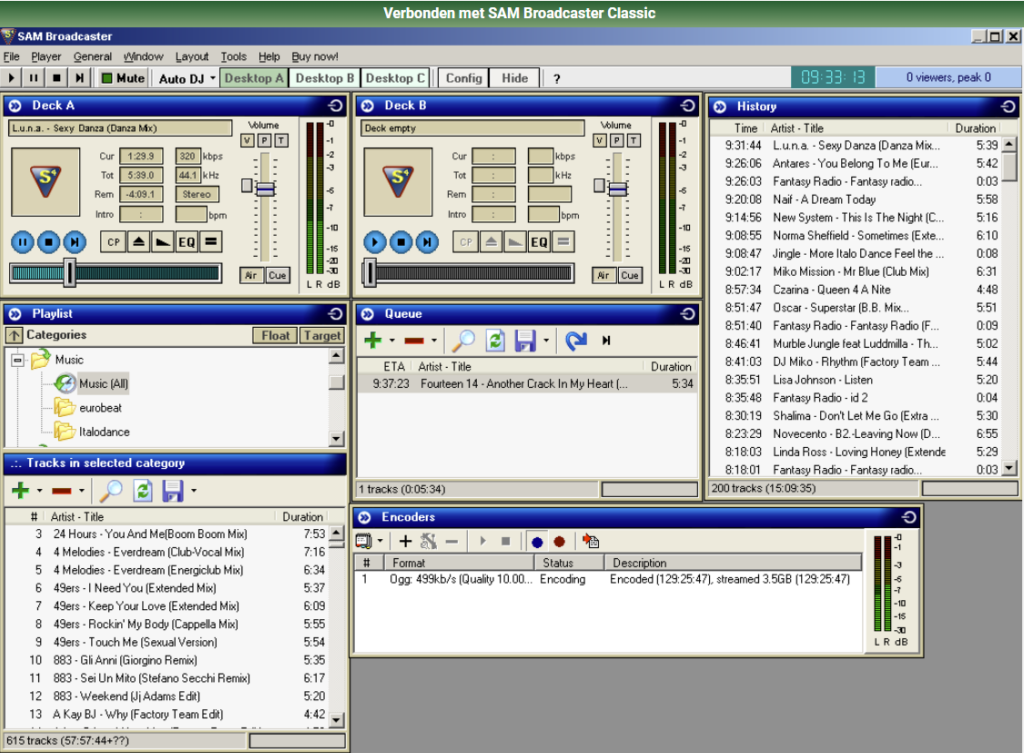Open the Encoders view dropdown arrow

(x=380, y=541)
